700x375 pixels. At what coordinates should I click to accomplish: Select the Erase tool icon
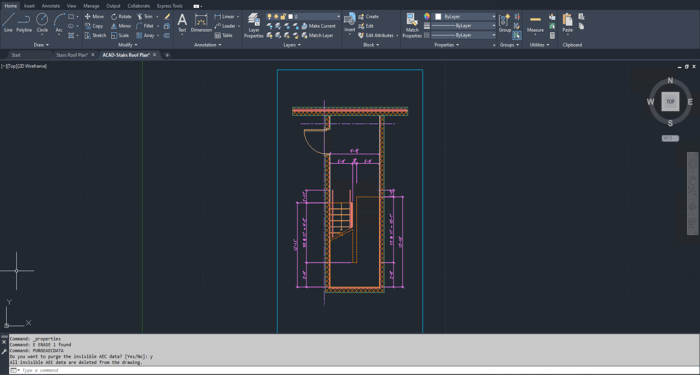pos(167,17)
